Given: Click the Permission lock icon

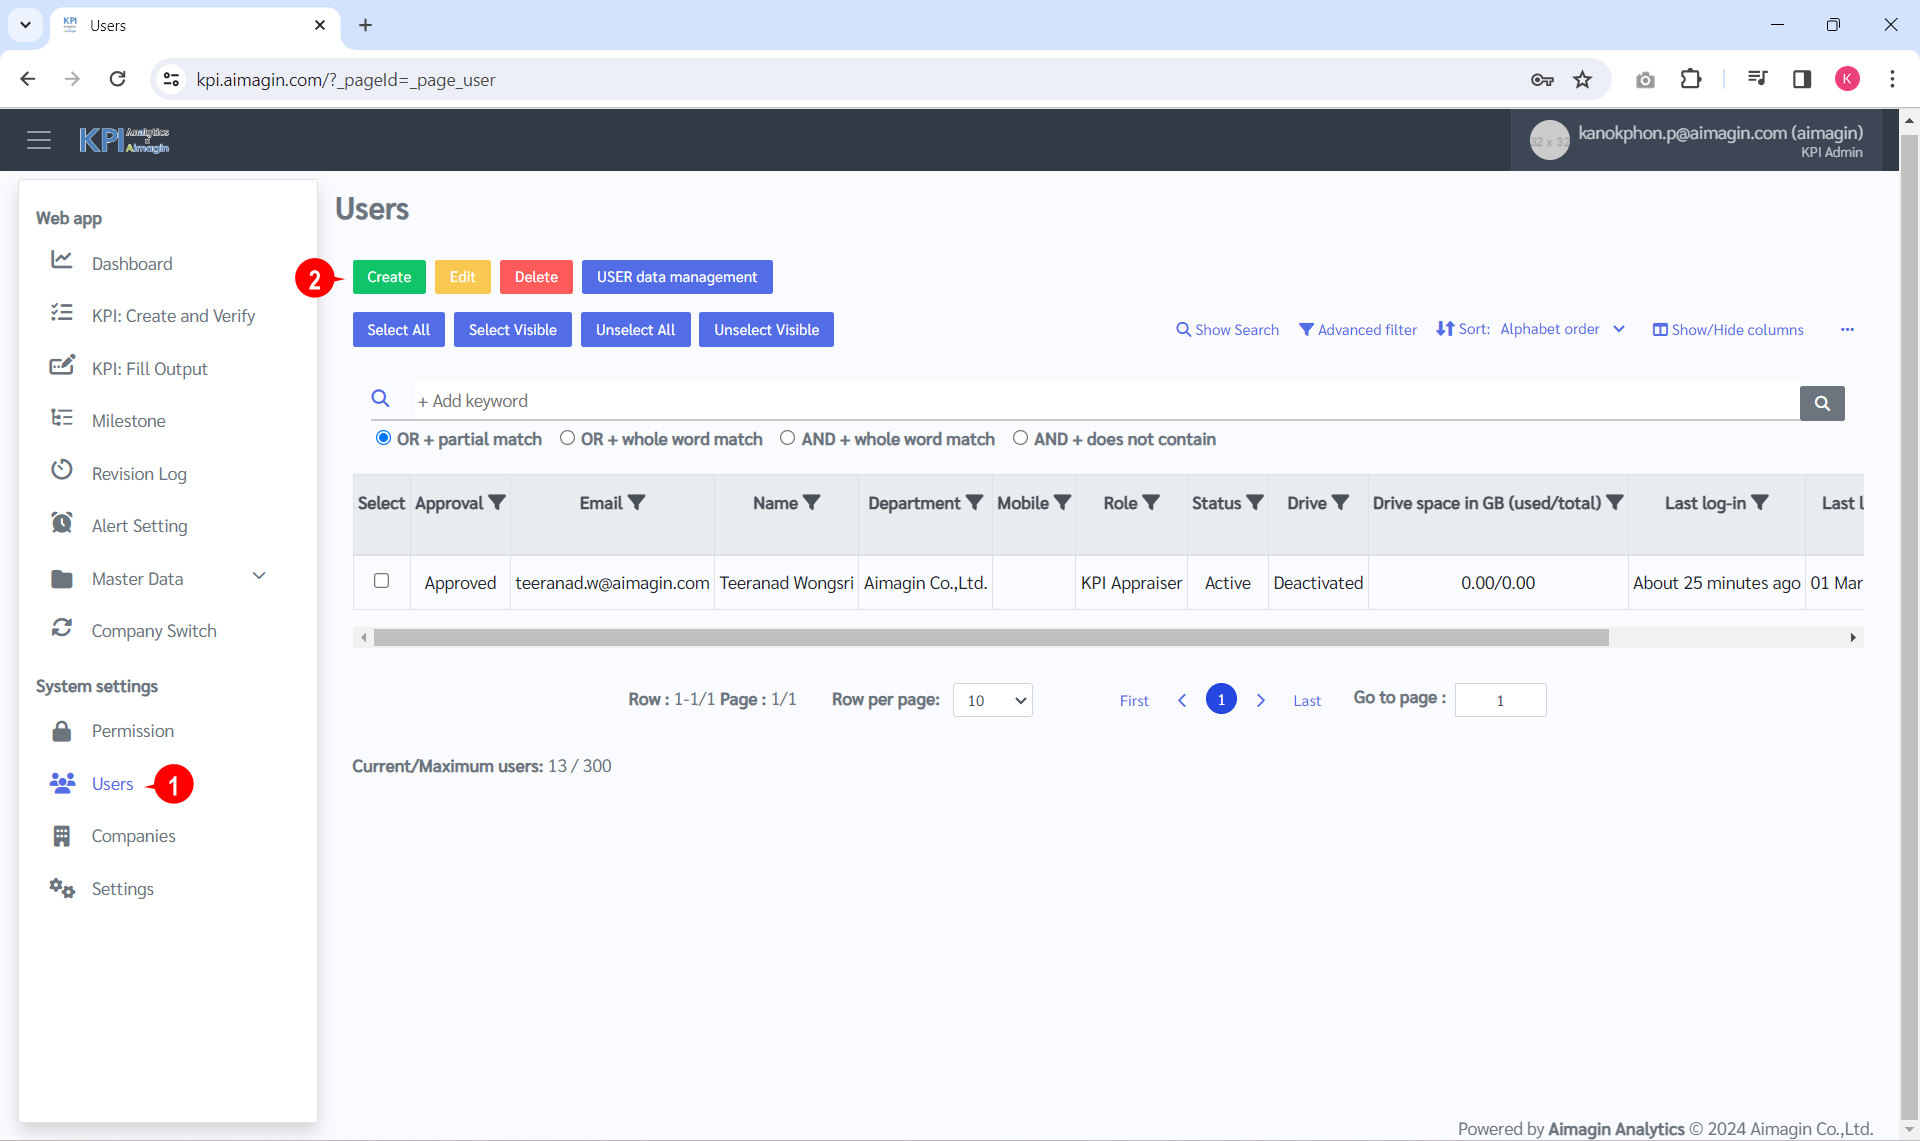Looking at the screenshot, I should click(x=61, y=731).
